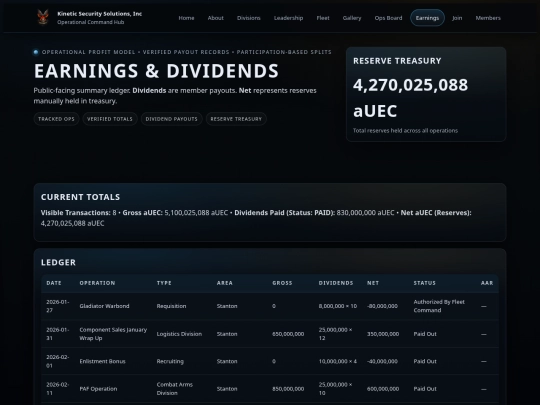Select the active Earnings tab

point(427,18)
